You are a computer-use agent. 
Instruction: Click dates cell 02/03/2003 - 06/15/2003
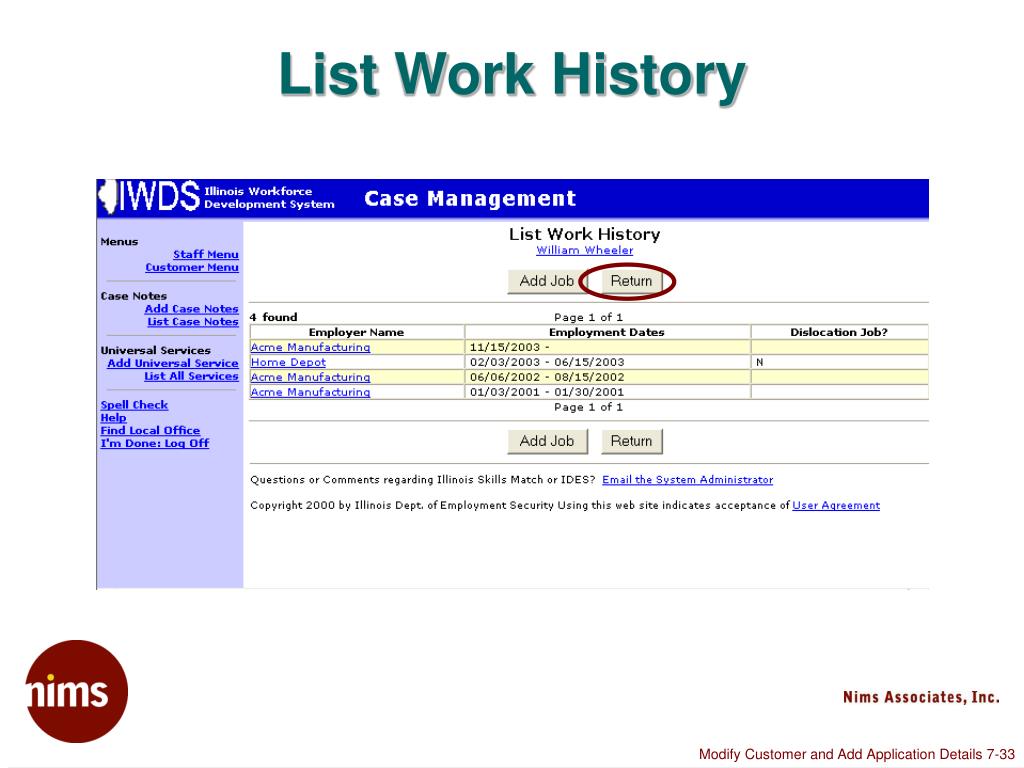(607, 362)
